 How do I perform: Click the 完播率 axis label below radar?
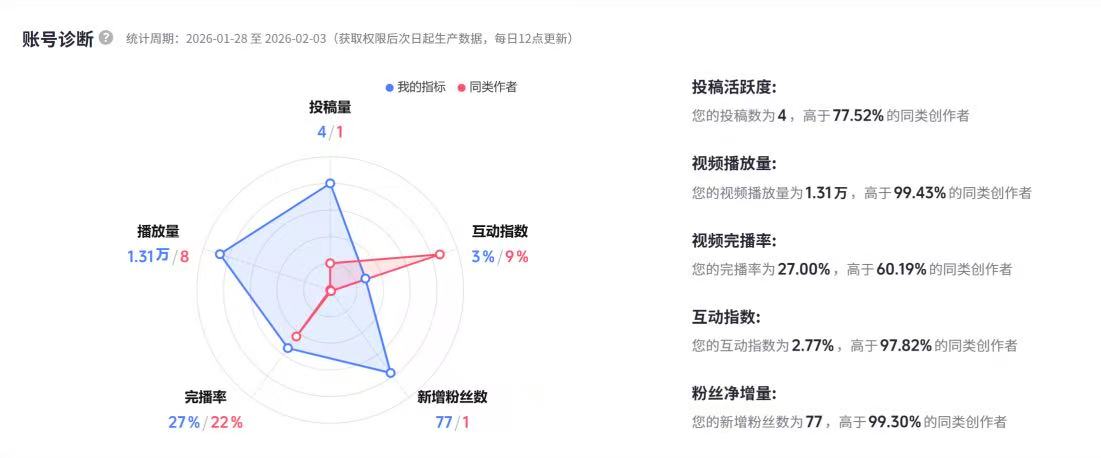pyautogui.click(x=205, y=397)
